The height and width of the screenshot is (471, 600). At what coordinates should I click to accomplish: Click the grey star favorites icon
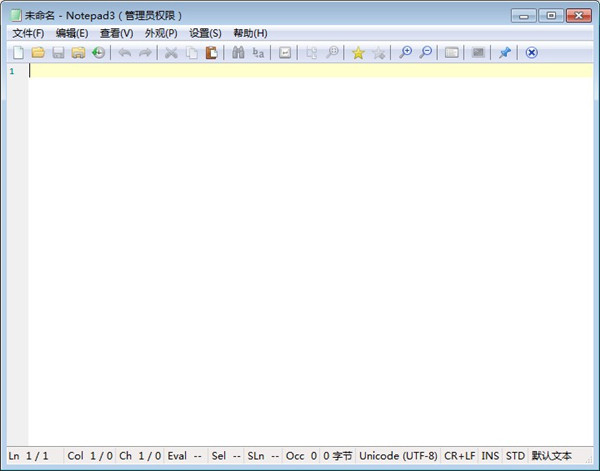click(x=379, y=52)
